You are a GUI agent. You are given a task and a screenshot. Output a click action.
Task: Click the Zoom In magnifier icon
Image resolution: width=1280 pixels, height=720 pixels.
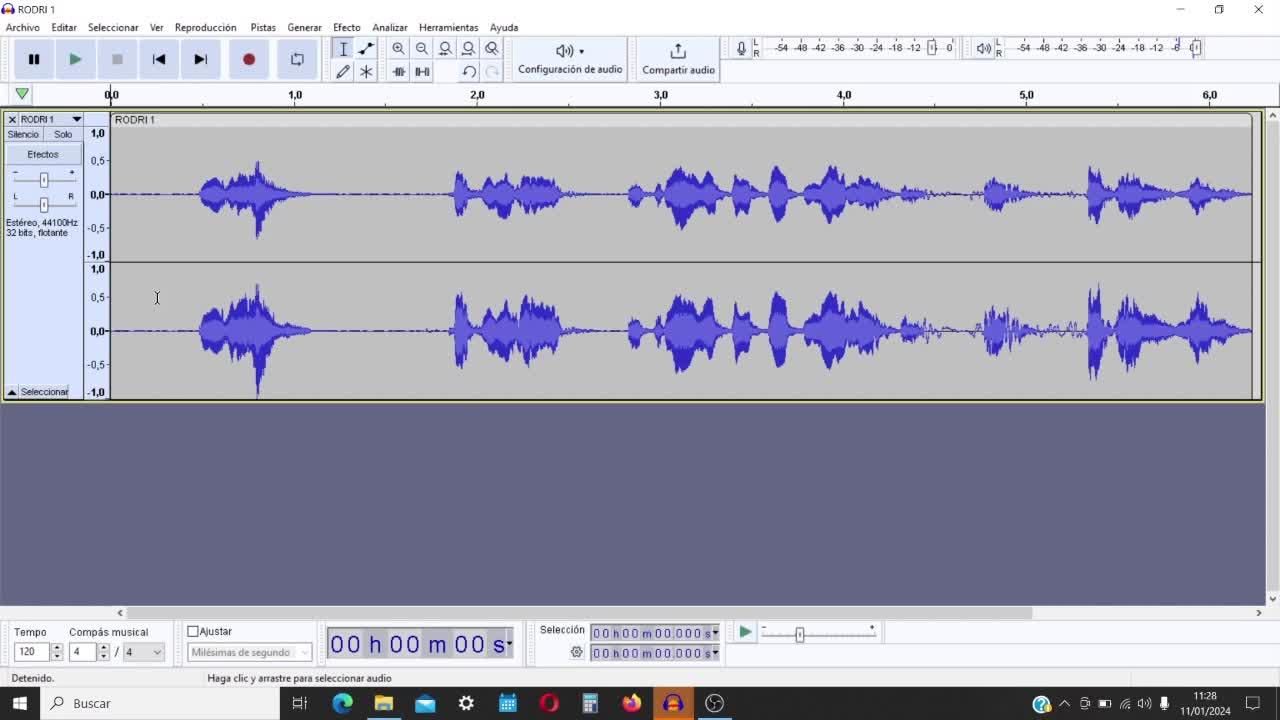pyautogui.click(x=398, y=48)
